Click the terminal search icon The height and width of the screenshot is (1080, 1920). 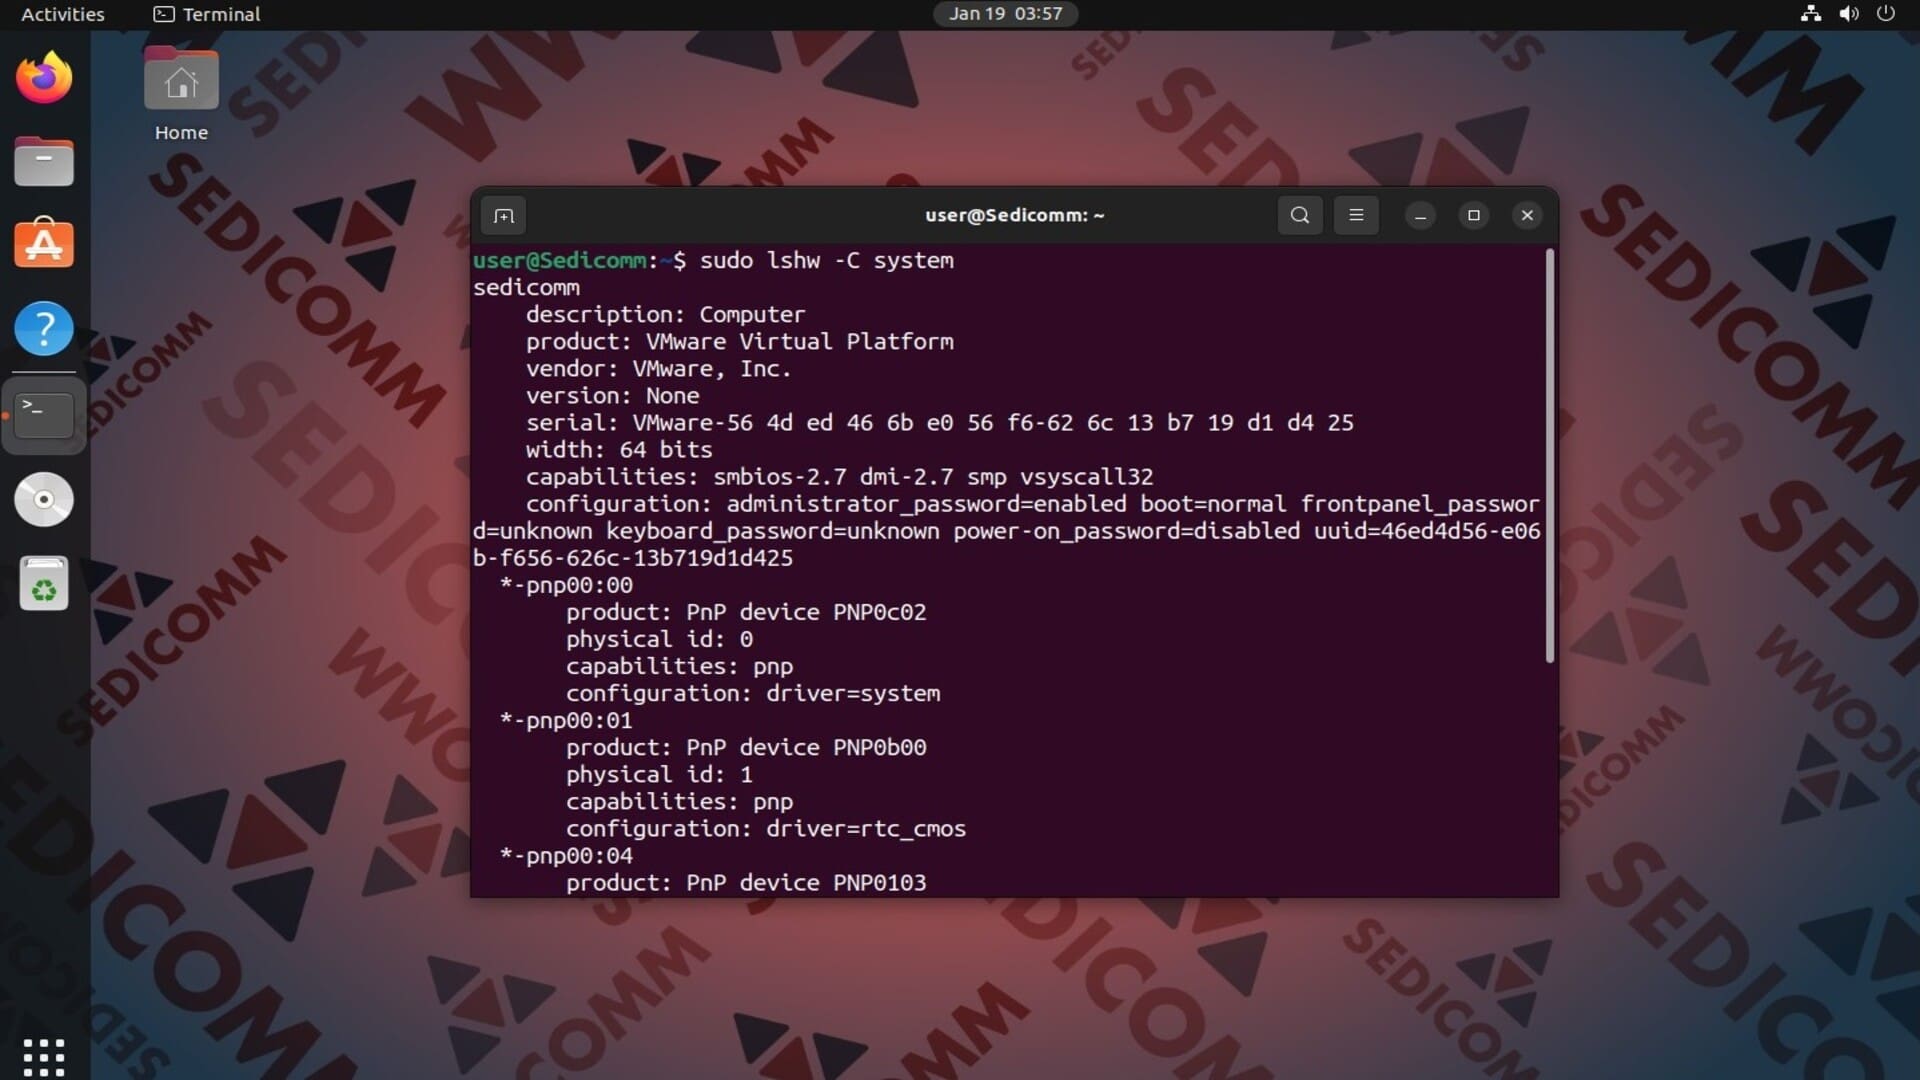click(1299, 215)
